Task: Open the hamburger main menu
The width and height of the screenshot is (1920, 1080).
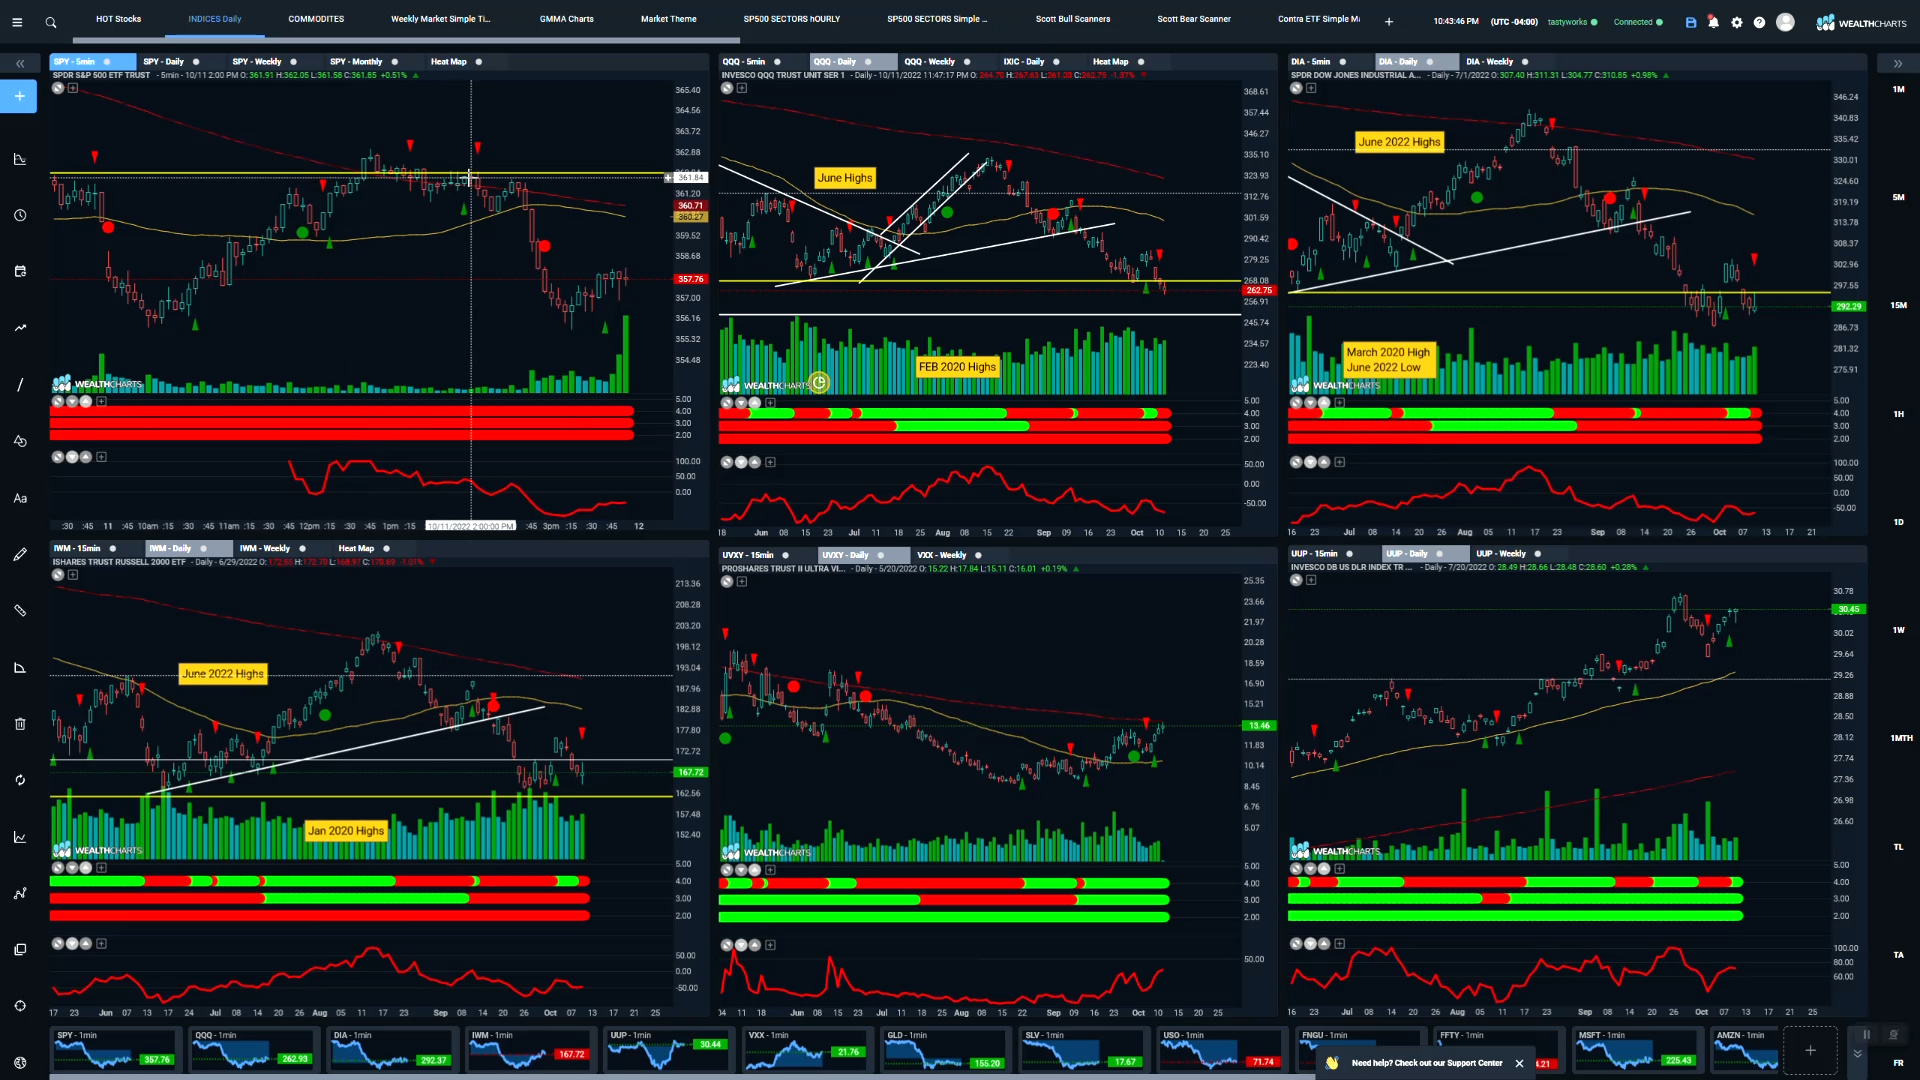Action: (17, 22)
